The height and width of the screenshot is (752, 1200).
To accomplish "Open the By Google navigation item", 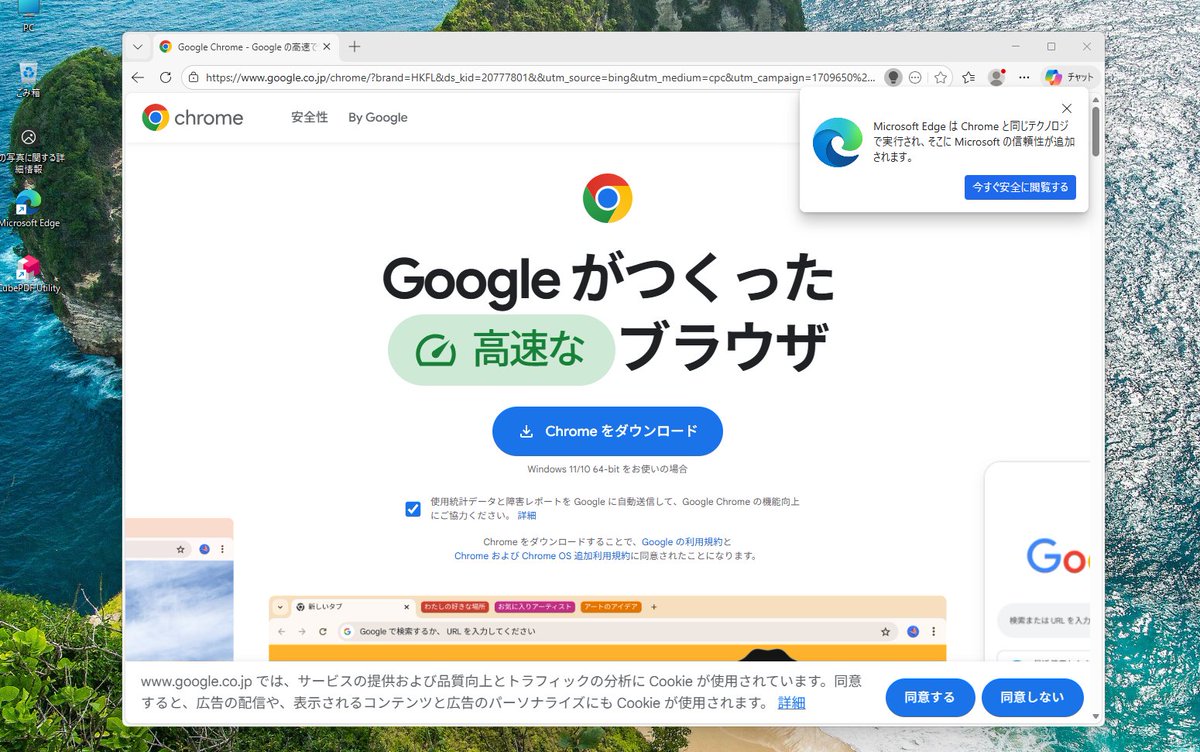I will (x=378, y=117).
